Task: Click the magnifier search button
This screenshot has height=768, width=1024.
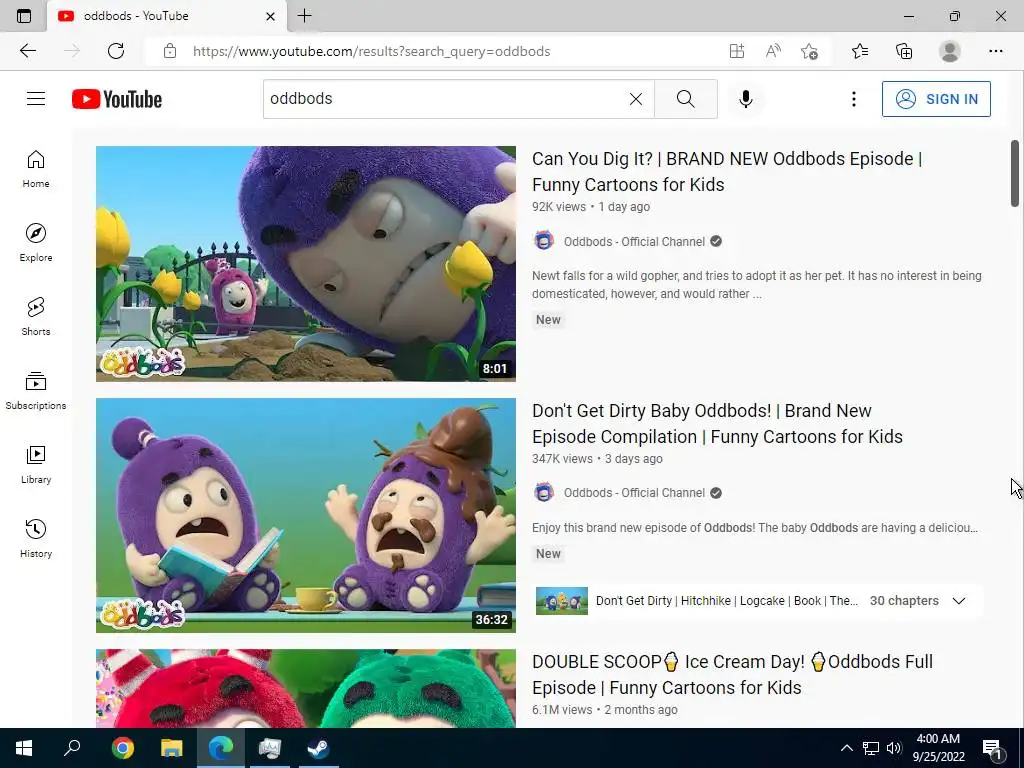Action: tap(686, 99)
